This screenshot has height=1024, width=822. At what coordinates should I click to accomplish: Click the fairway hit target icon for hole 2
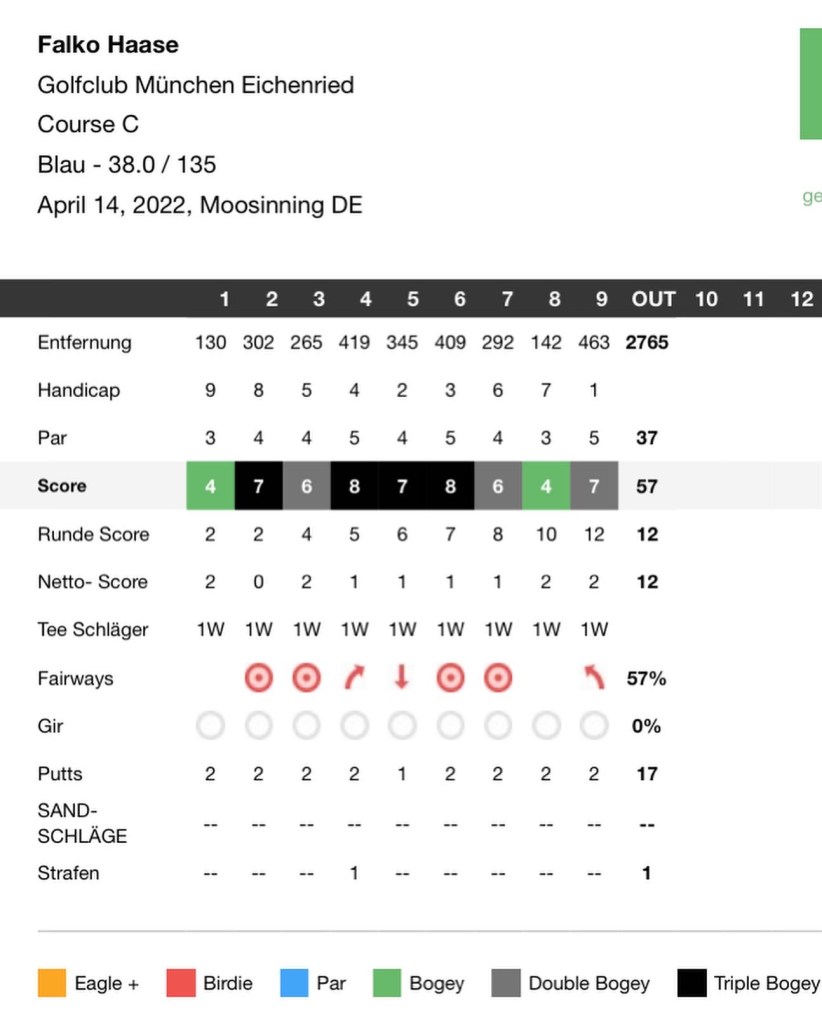click(258, 678)
